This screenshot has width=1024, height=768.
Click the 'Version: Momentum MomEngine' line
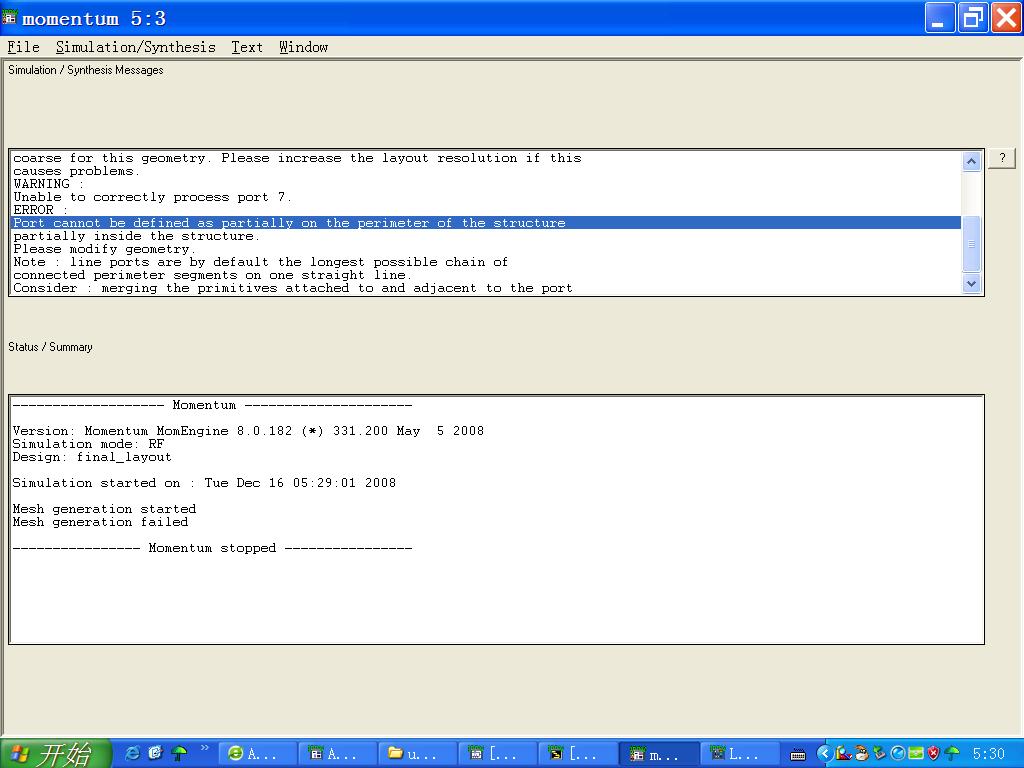[x=248, y=430]
